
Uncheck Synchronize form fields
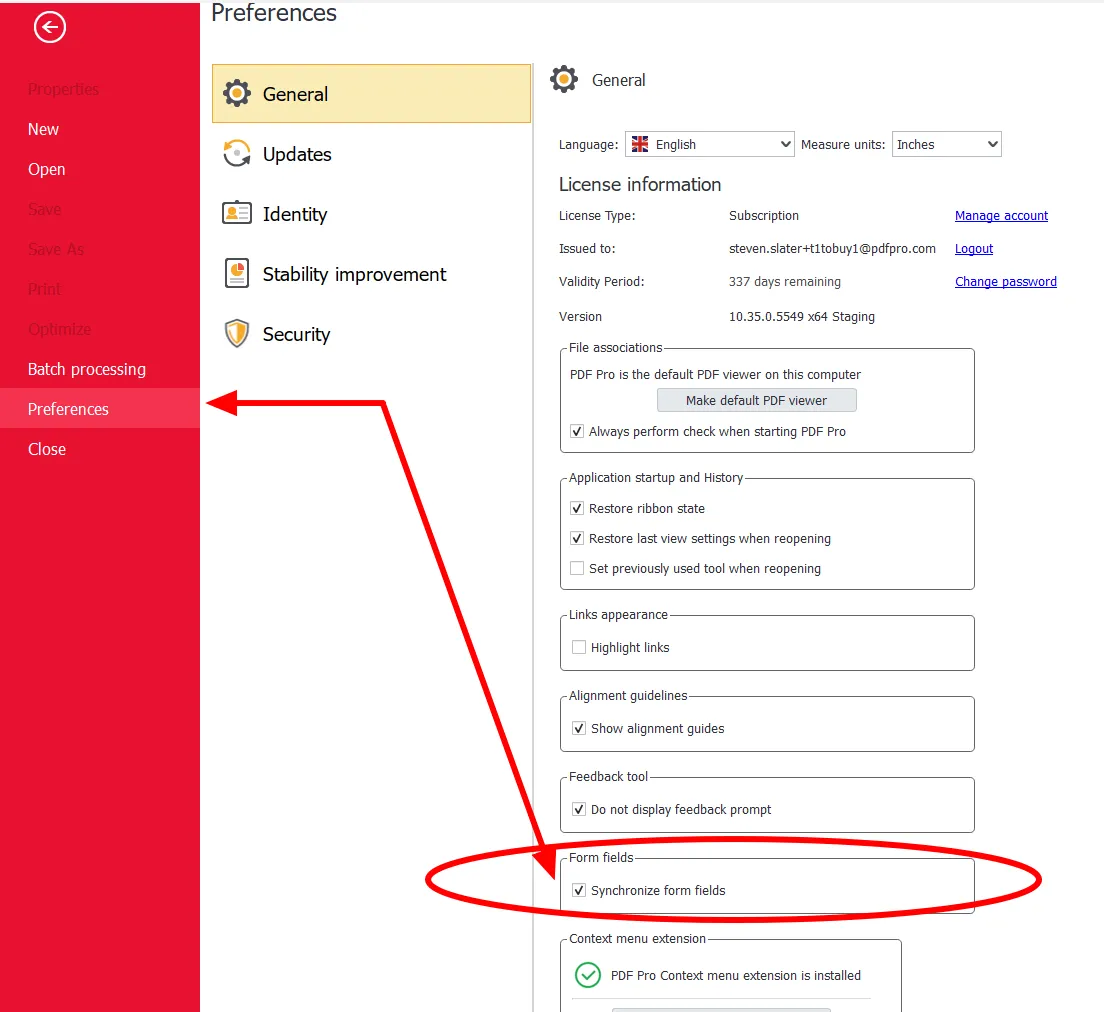579,890
